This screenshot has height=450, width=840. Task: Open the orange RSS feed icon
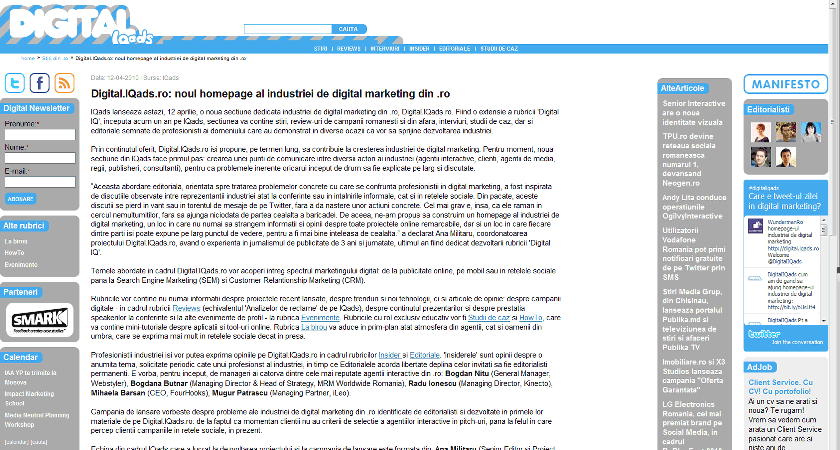(64, 83)
